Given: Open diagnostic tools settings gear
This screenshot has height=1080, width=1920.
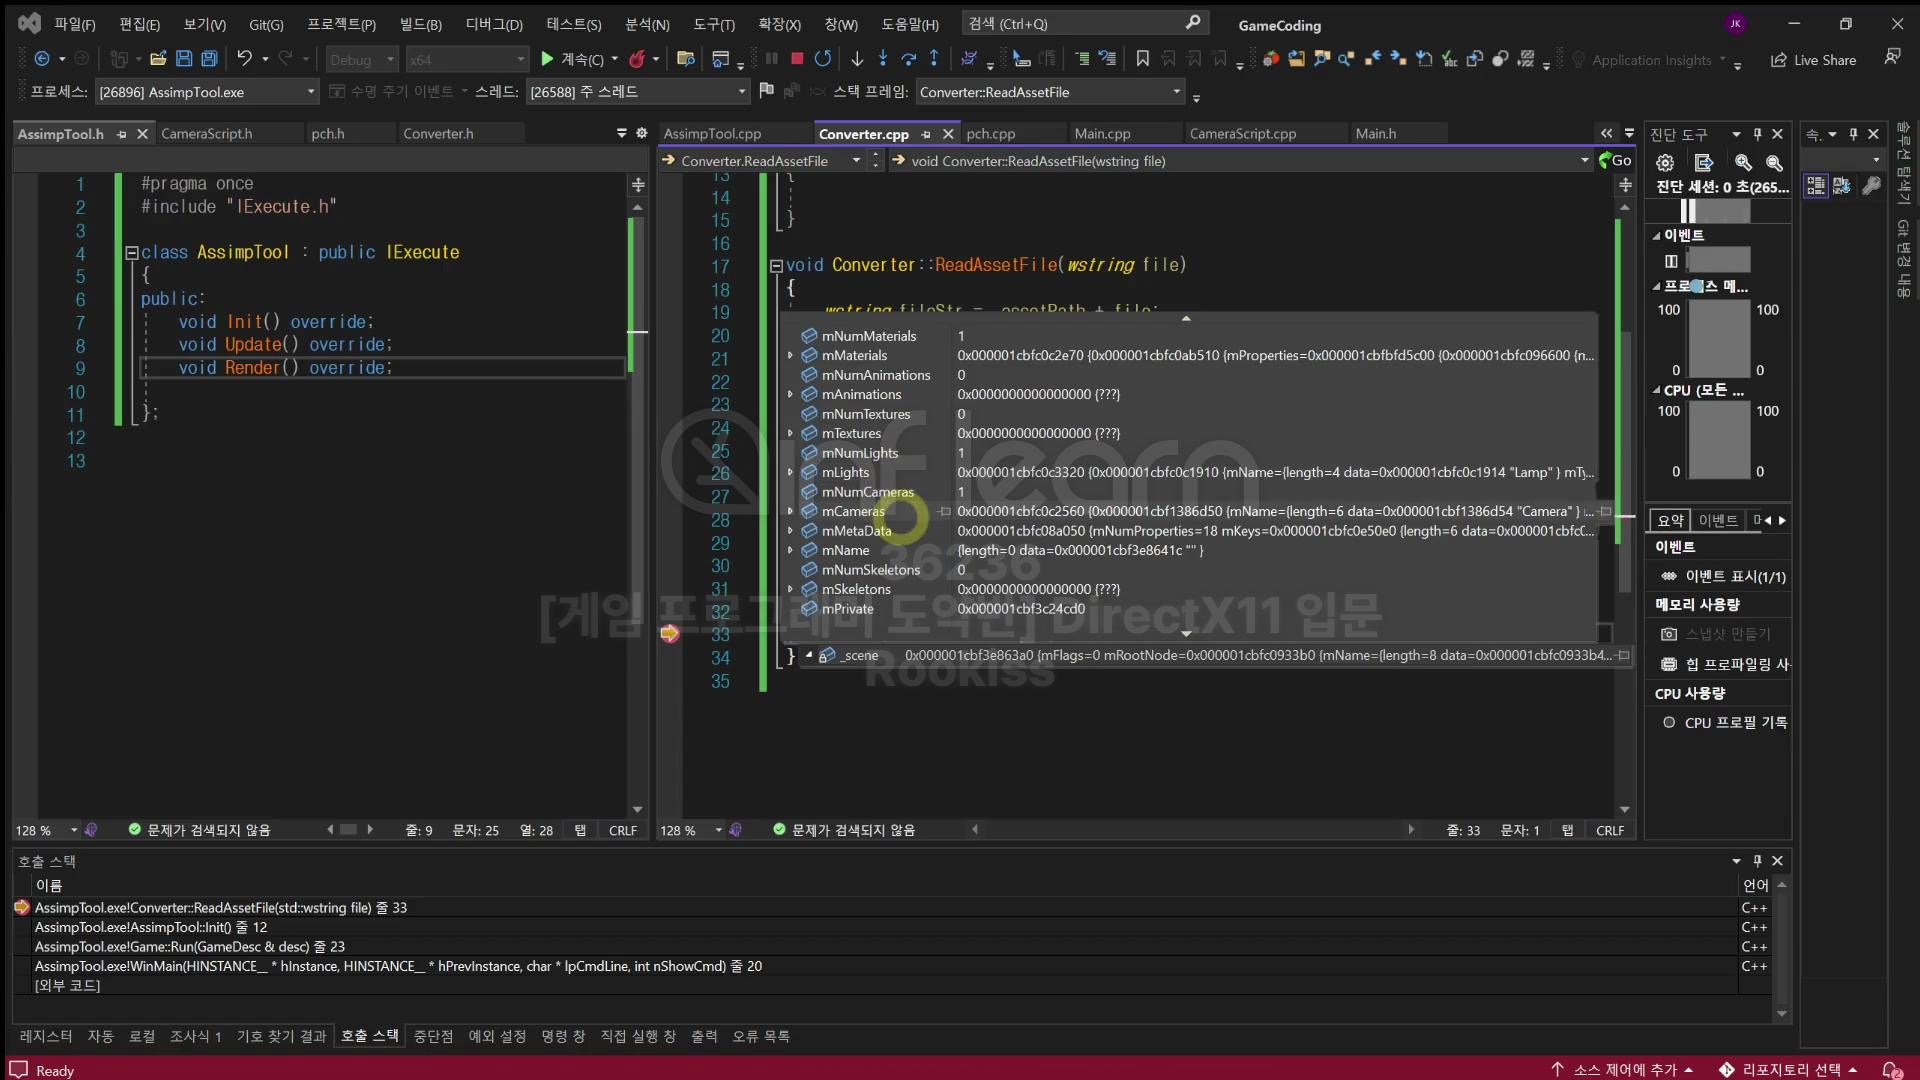Looking at the screenshot, I should click(1665, 163).
